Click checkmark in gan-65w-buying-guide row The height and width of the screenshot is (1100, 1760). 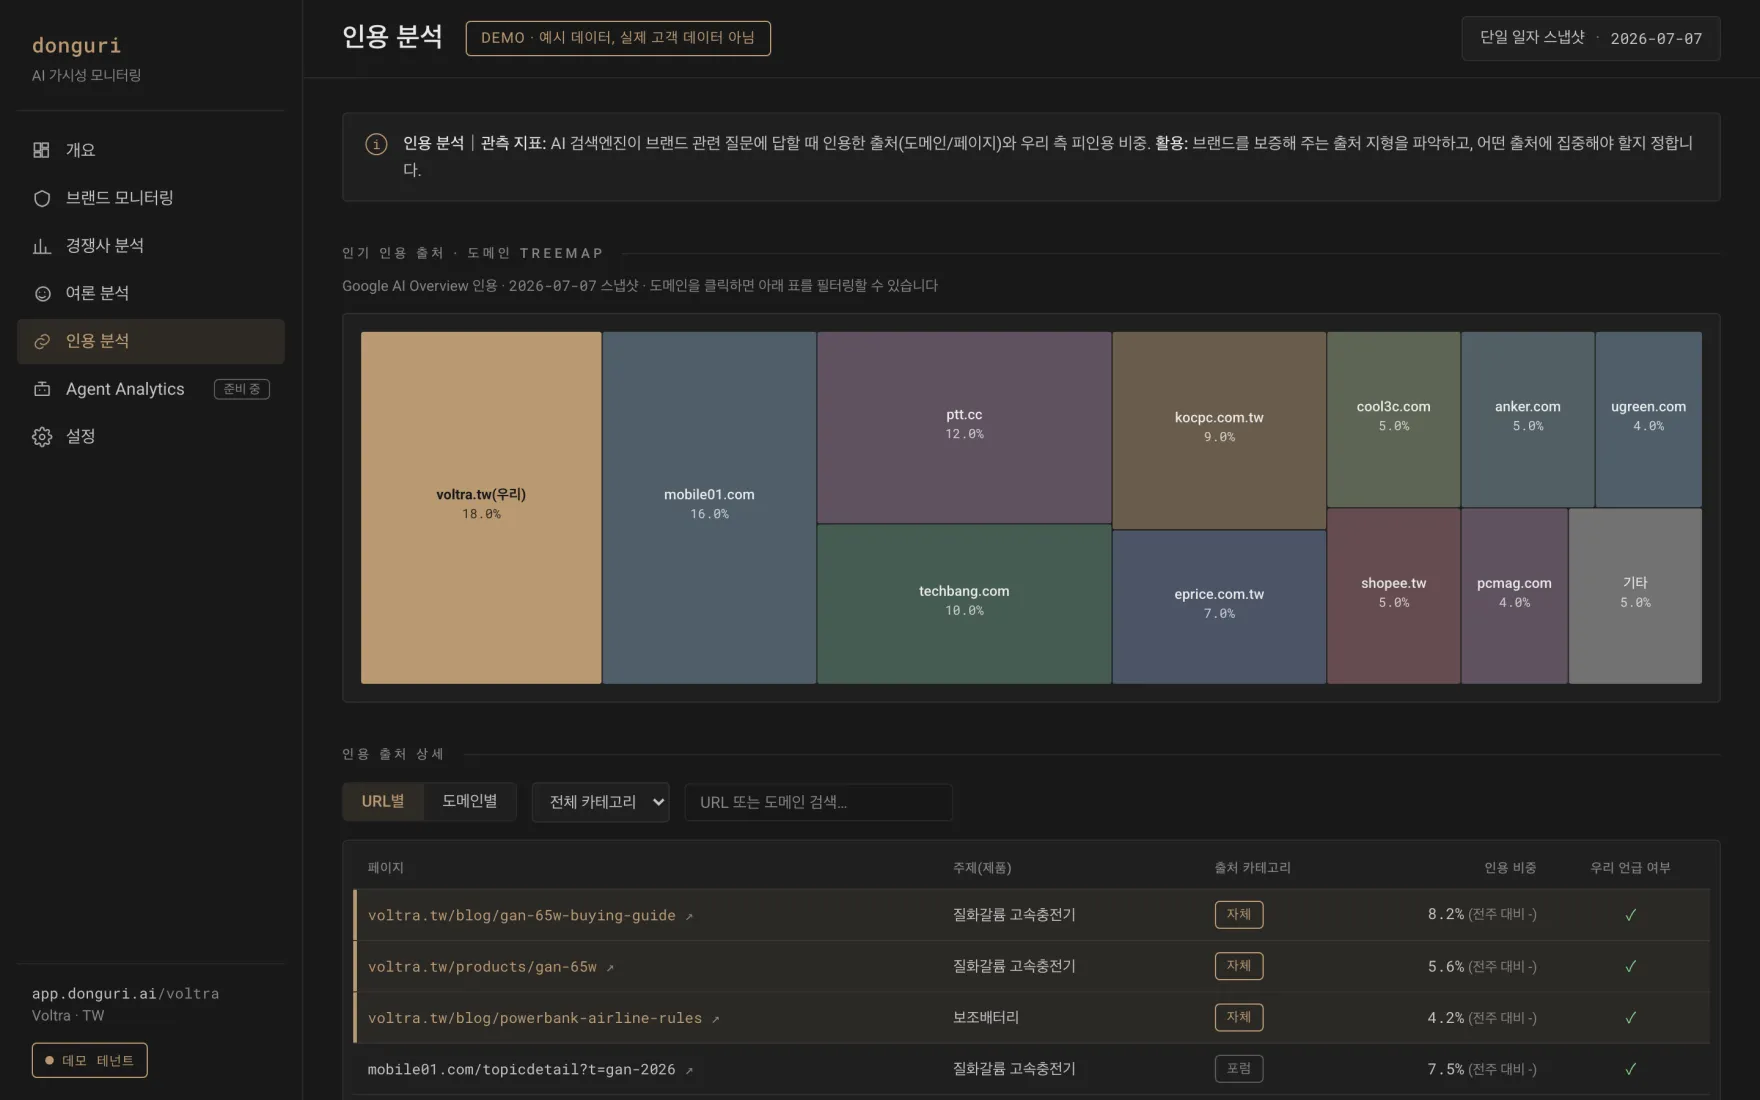[x=1630, y=915]
